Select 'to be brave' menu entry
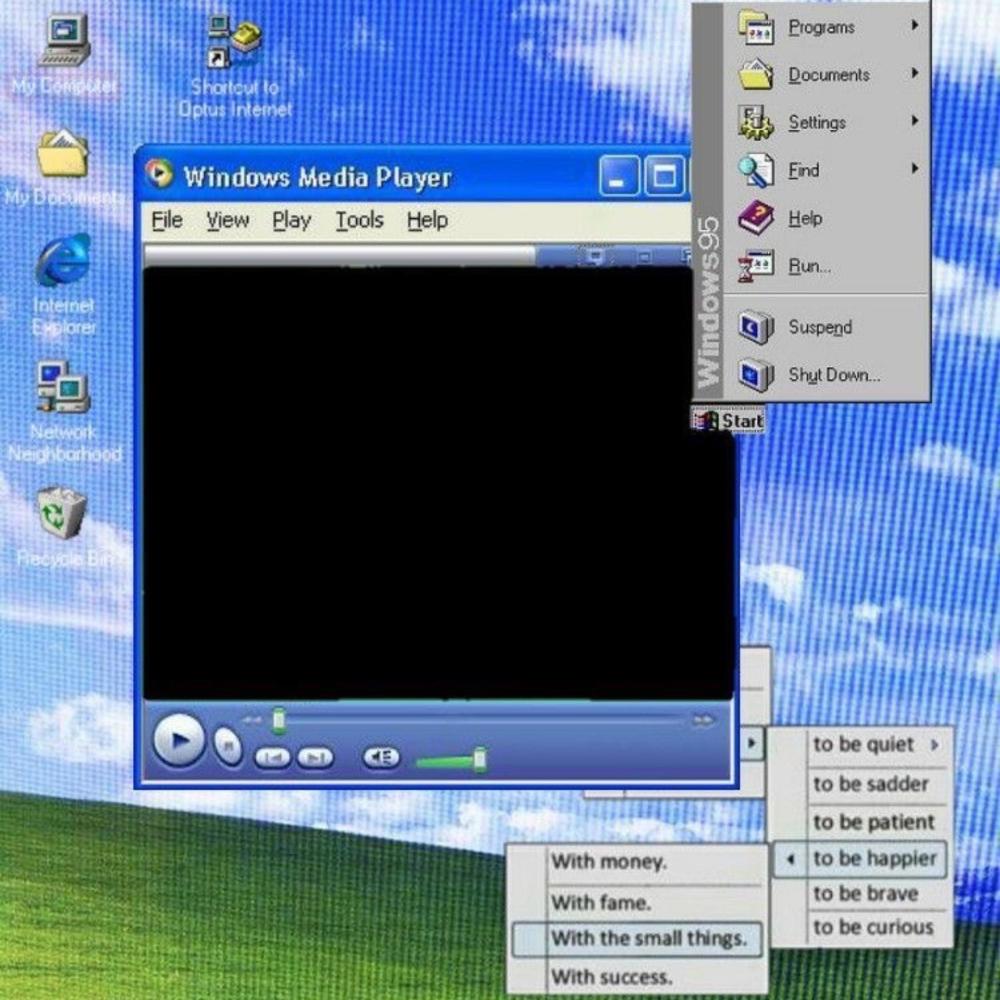 [863, 894]
